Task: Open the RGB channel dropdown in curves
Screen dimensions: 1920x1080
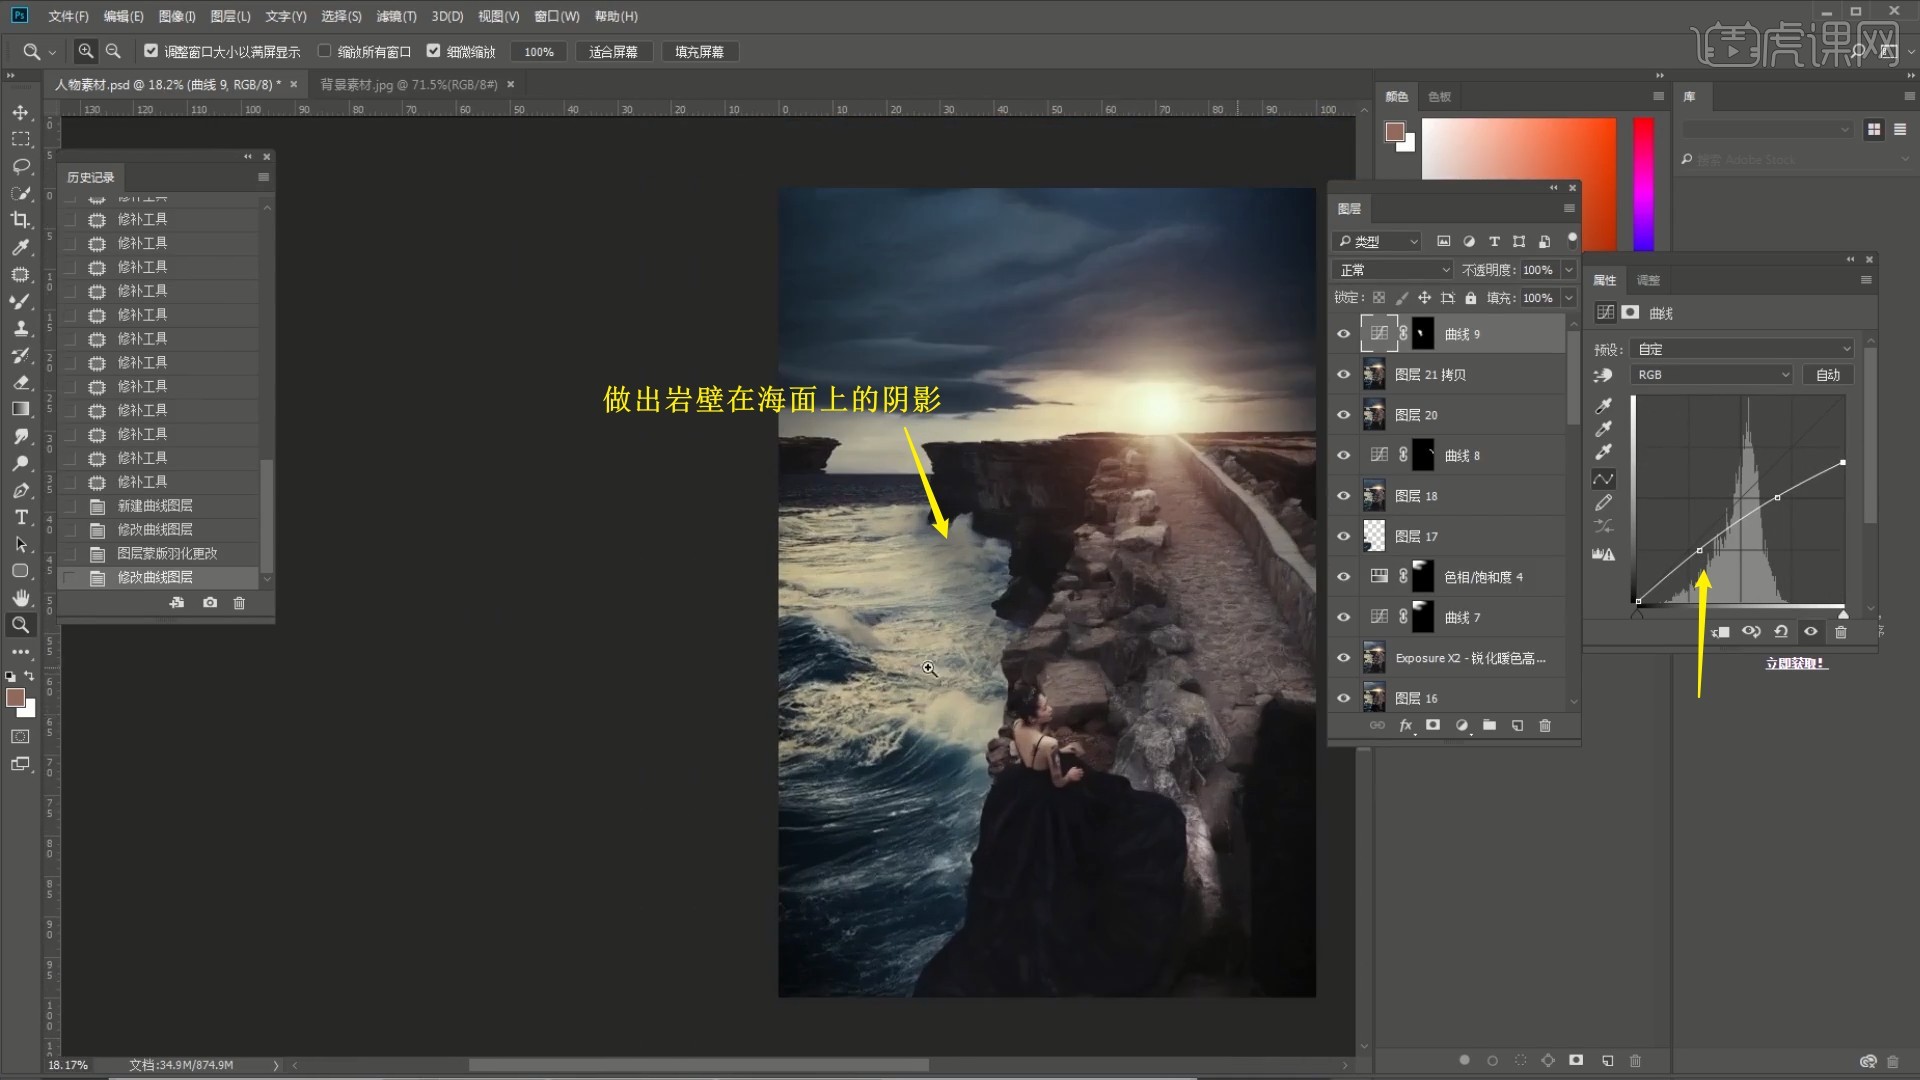Action: coord(1711,375)
